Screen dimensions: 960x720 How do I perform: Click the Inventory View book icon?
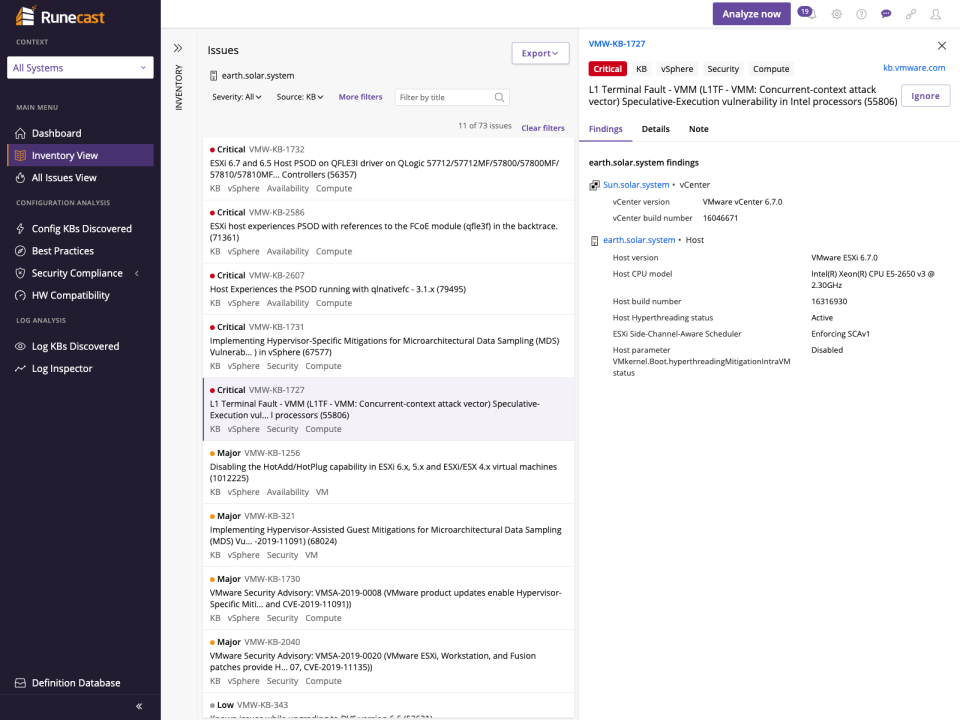coord(20,156)
